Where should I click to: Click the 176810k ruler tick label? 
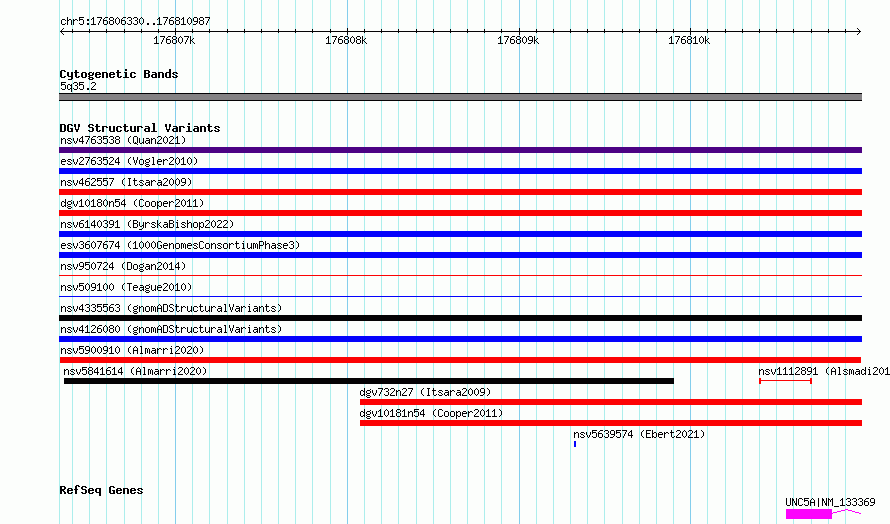[x=689, y=40]
